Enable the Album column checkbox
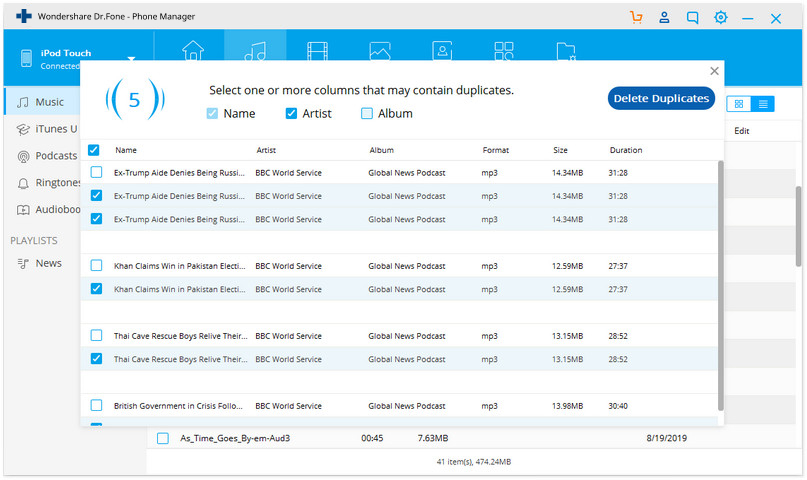Viewport: 807px width, 480px height. coord(366,113)
